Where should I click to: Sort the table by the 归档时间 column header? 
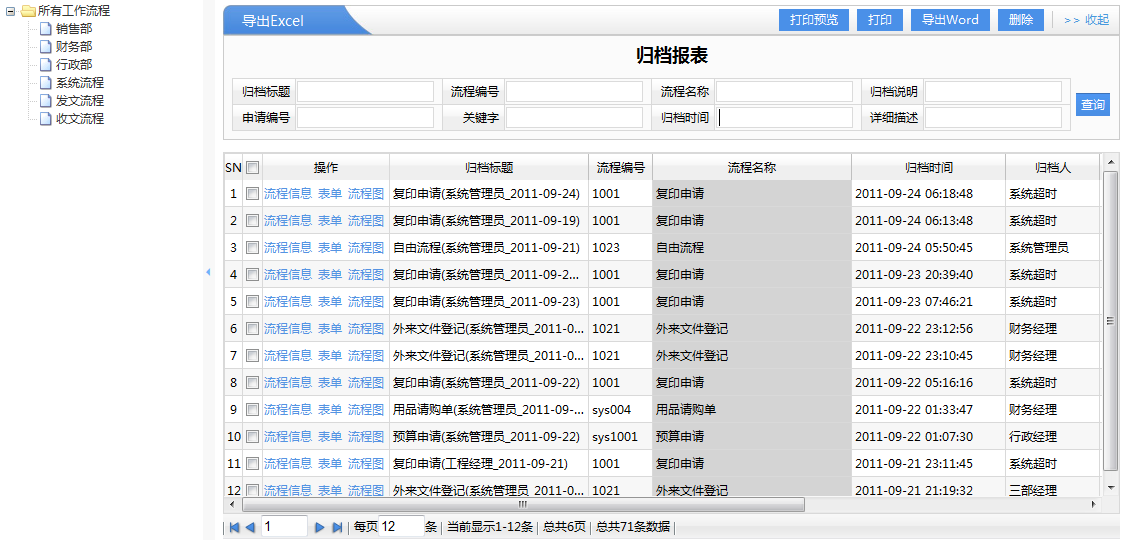(928, 168)
